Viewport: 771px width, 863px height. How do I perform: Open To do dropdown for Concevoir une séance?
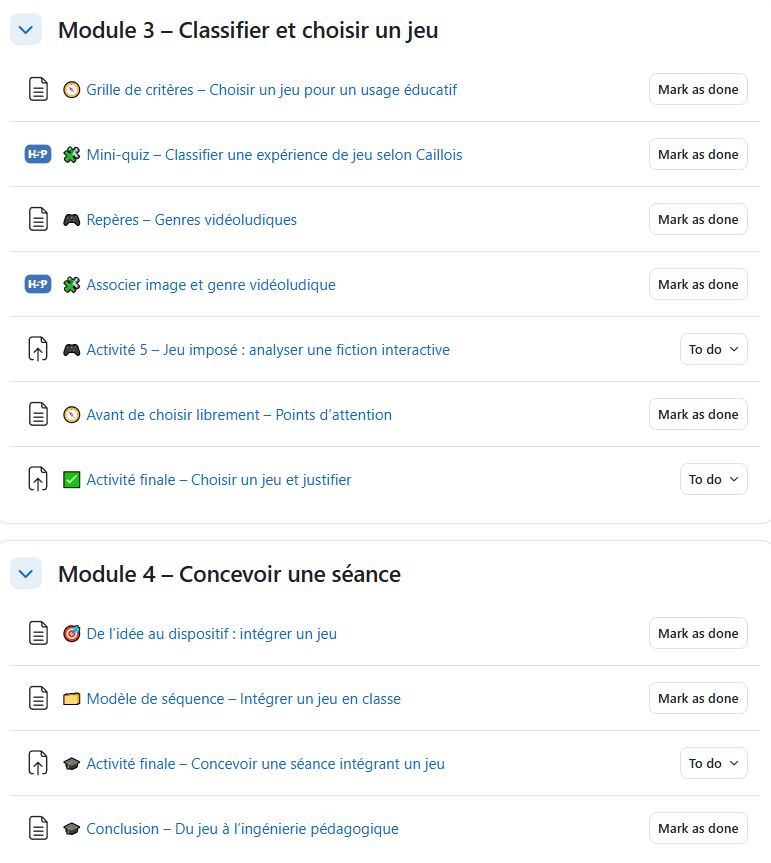coord(713,763)
